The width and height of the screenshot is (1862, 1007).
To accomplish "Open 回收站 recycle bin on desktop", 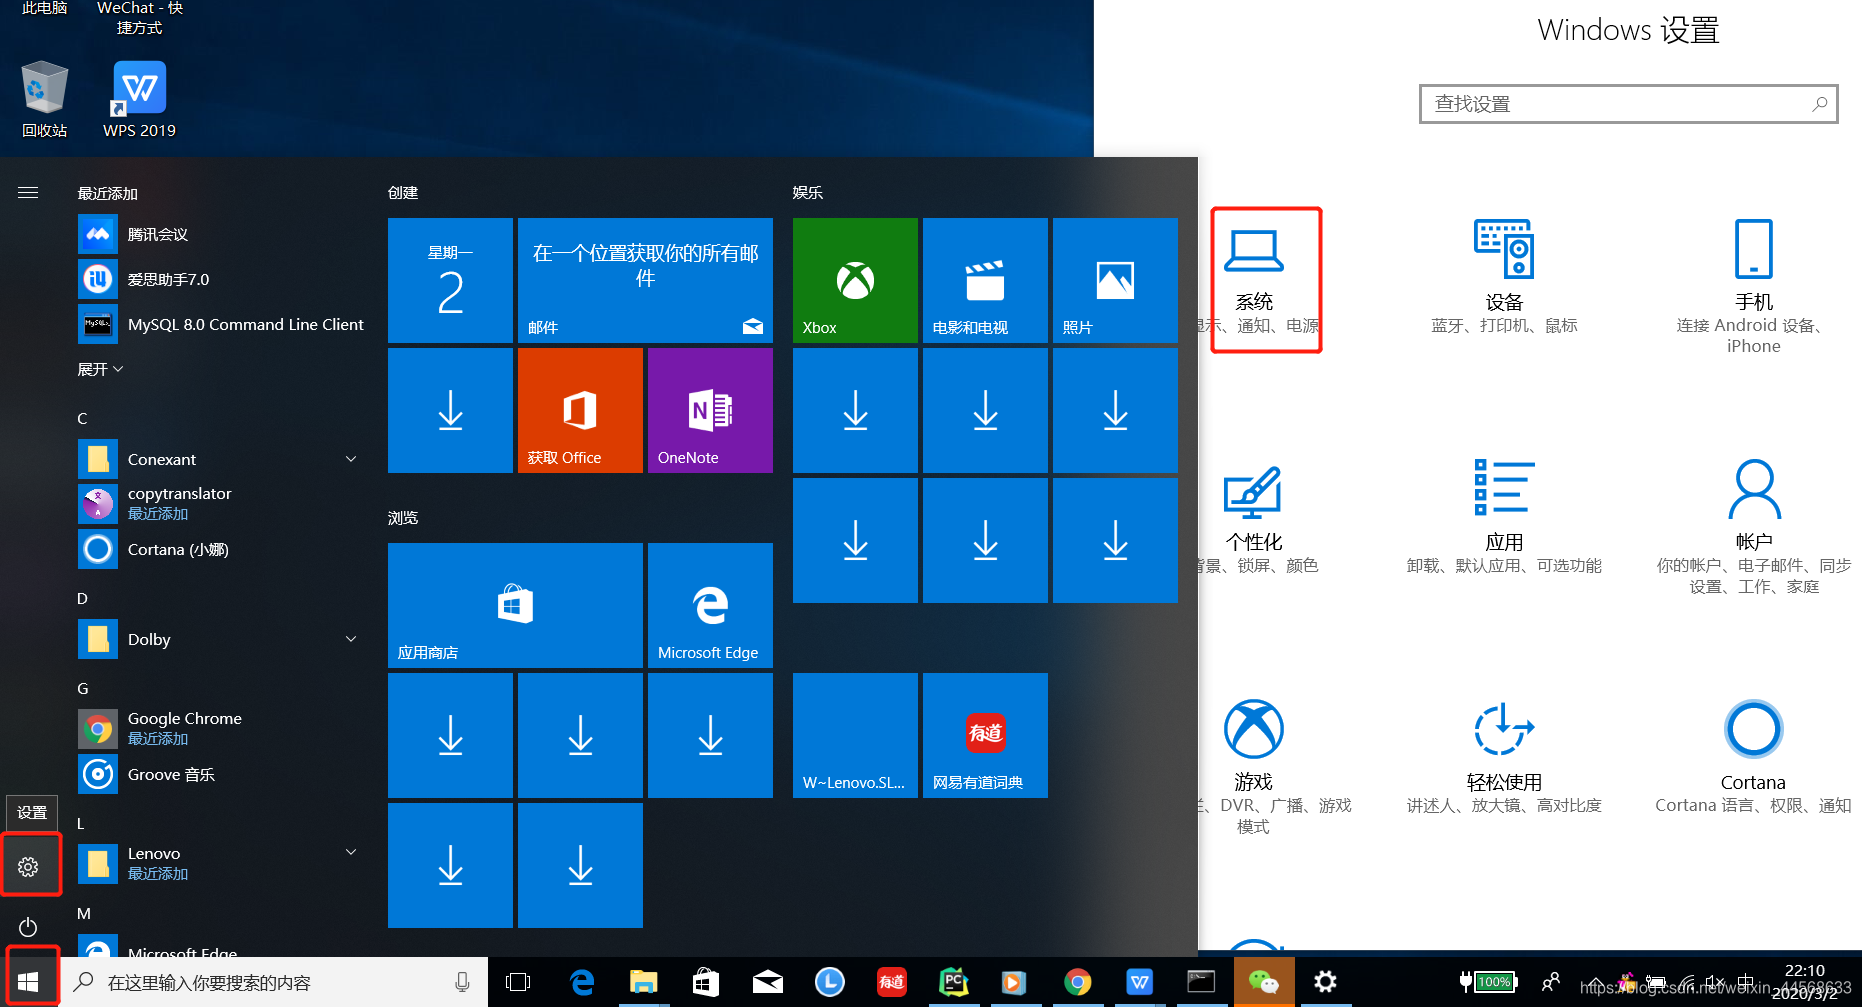I will (44, 98).
